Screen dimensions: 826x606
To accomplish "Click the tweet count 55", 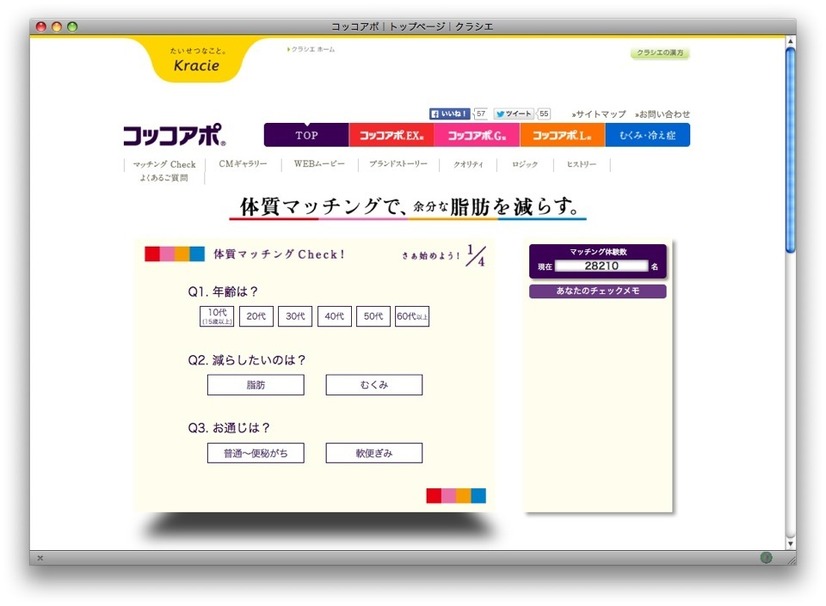I will point(544,114).
